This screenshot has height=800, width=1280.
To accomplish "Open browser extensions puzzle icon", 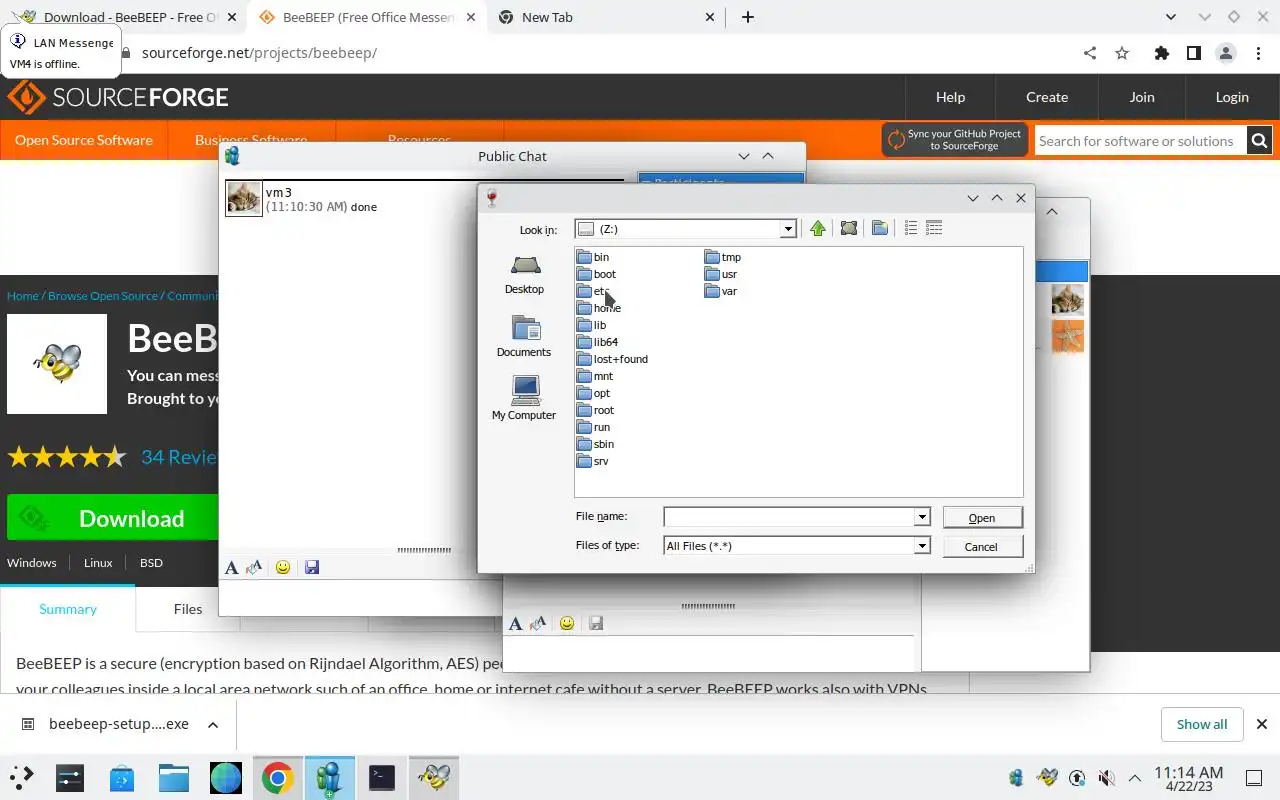I will (x=1161, y=53).
